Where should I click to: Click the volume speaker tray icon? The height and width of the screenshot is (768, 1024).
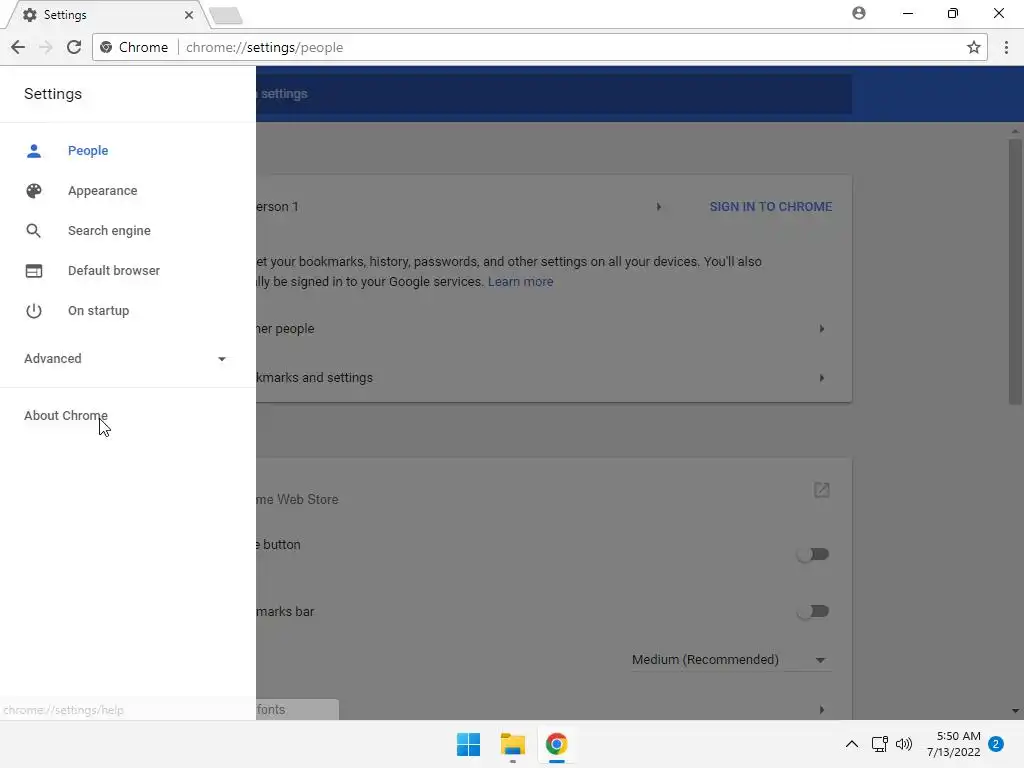pyautogui.click(x=904, y=744)
